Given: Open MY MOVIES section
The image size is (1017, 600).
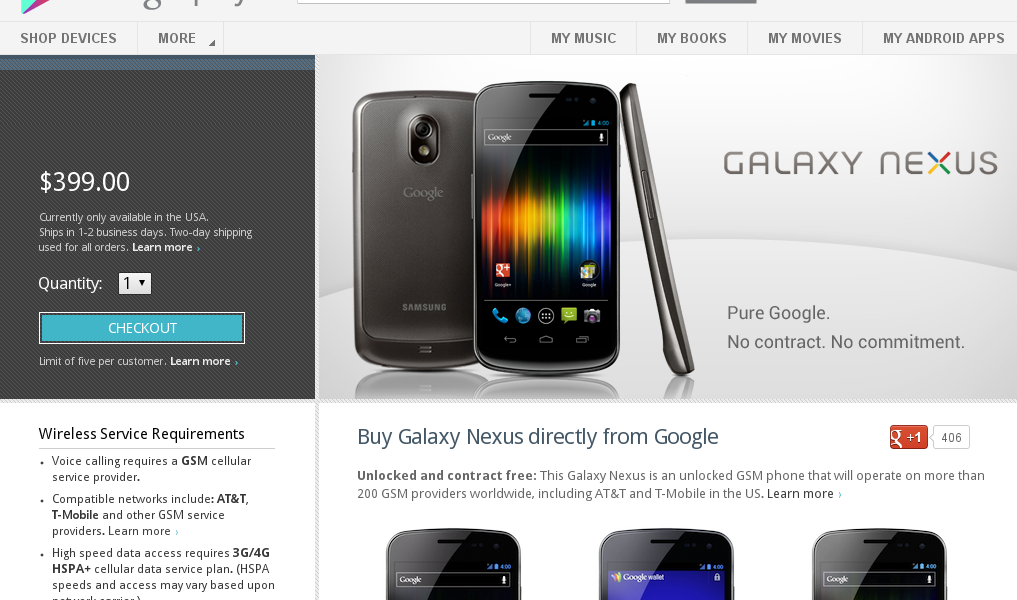Looking at the screenshot, I should pos(805,38).
